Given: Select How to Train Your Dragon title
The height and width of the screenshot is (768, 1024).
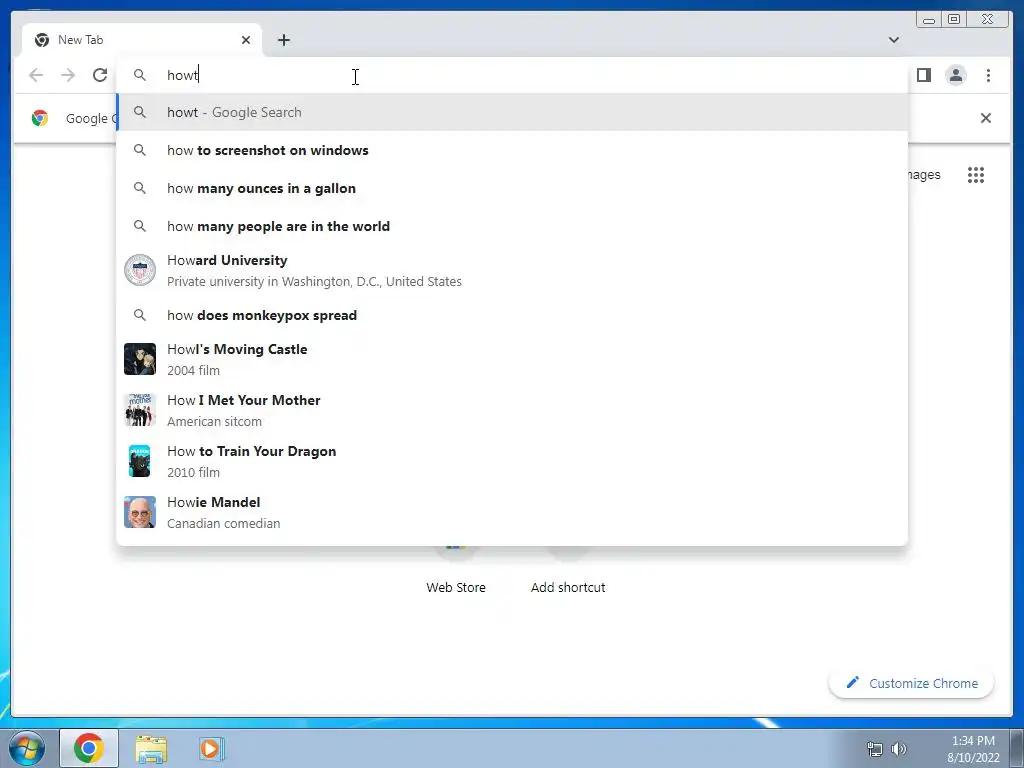Looking at the screenshot, I should coord(251,451).
